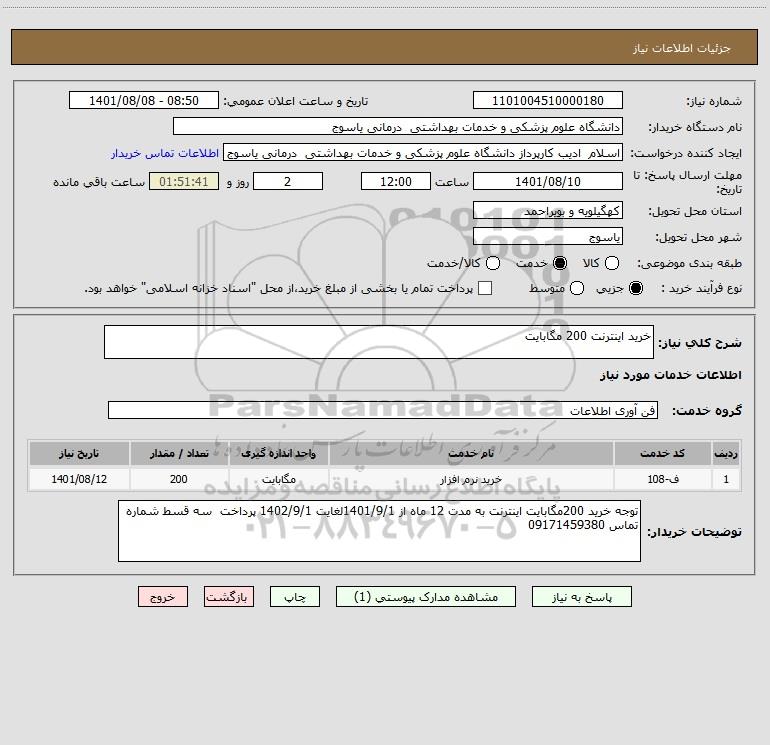Click the label نوع فرآیند خرید

tap(701, 289)
